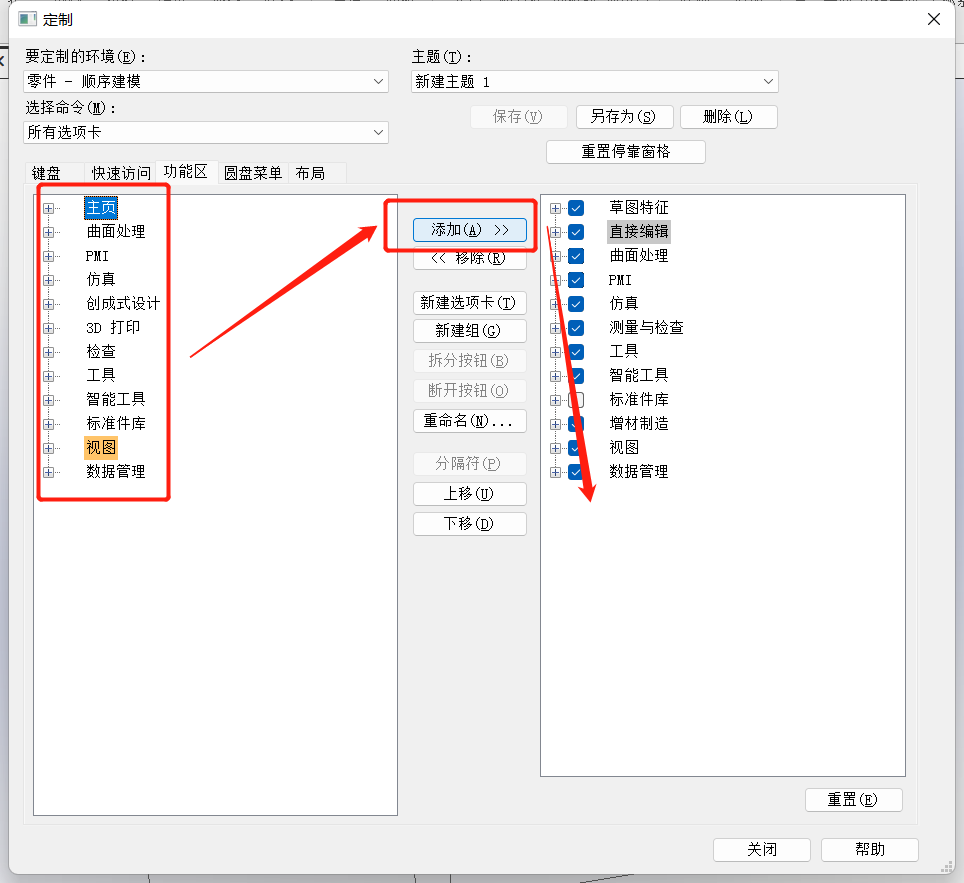
Task: Click the 删除(L) theme button
Action: (729, 117)
